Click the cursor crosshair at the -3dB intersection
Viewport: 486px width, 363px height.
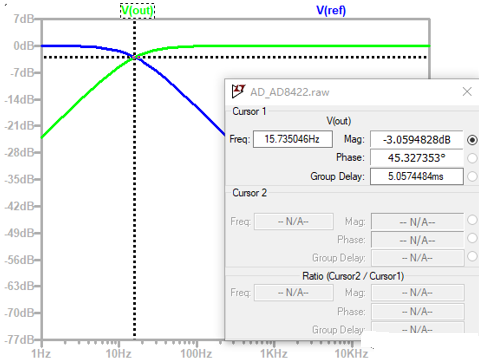point(135,57)
